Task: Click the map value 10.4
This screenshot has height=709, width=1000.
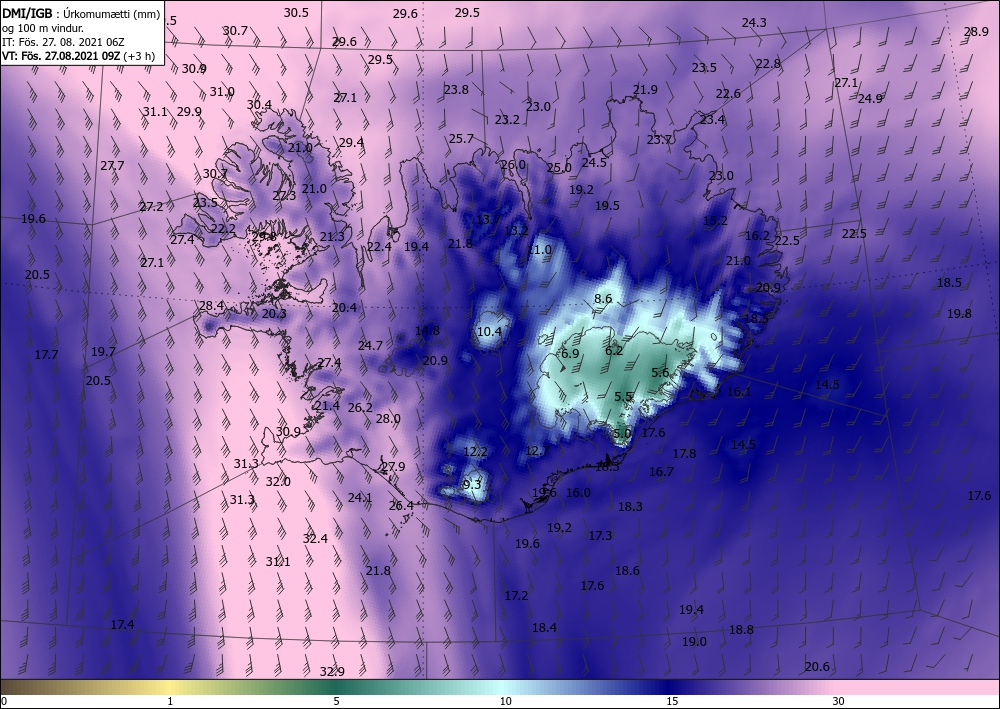Action: pyautogui.click(x=490, y=332)
